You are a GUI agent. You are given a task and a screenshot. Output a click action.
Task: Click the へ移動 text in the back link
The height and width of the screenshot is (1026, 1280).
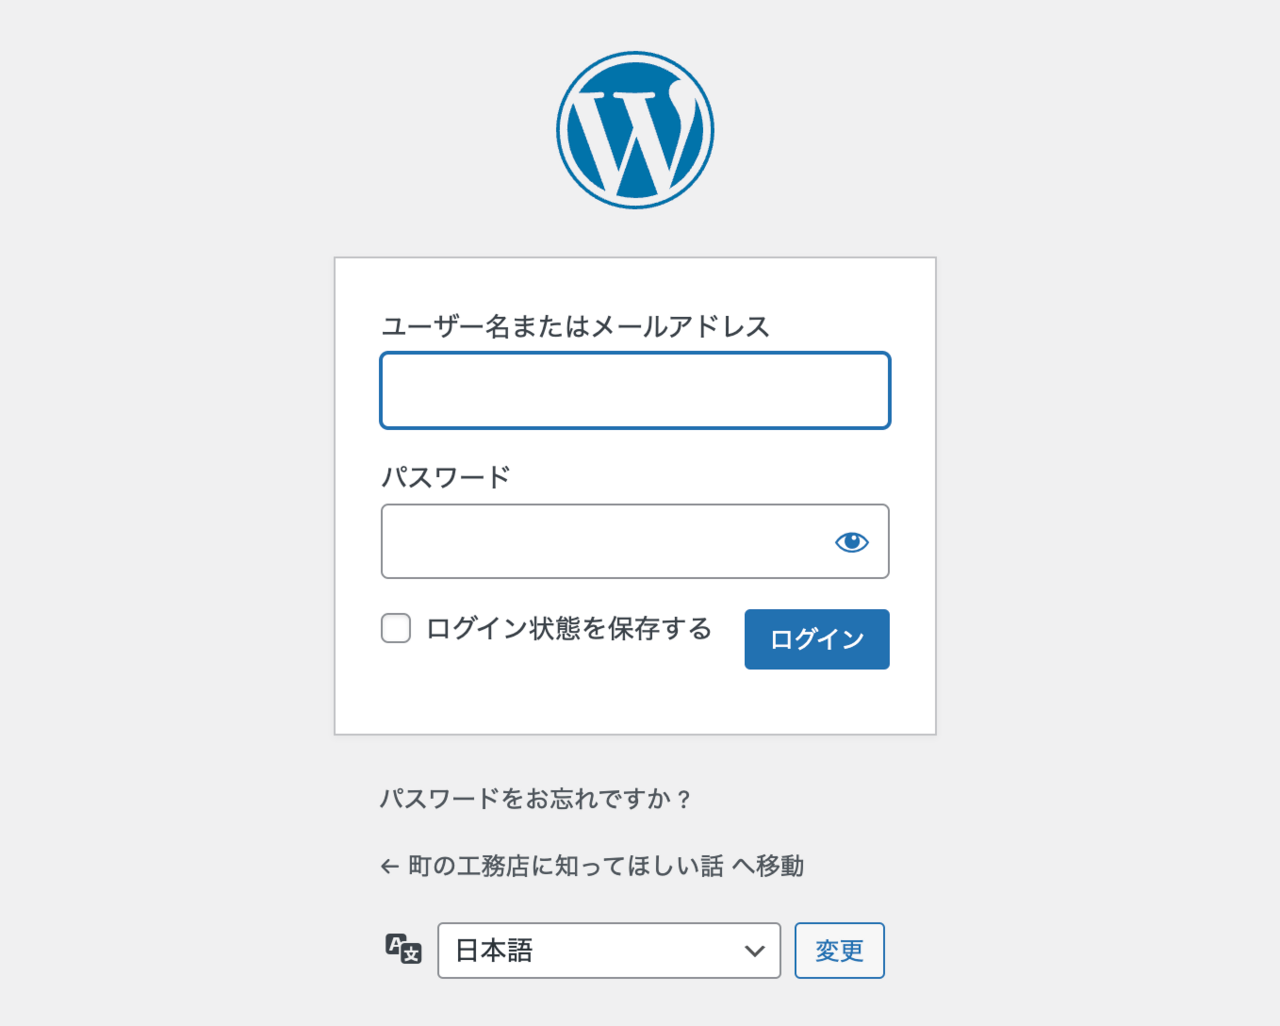click(768, 866)
